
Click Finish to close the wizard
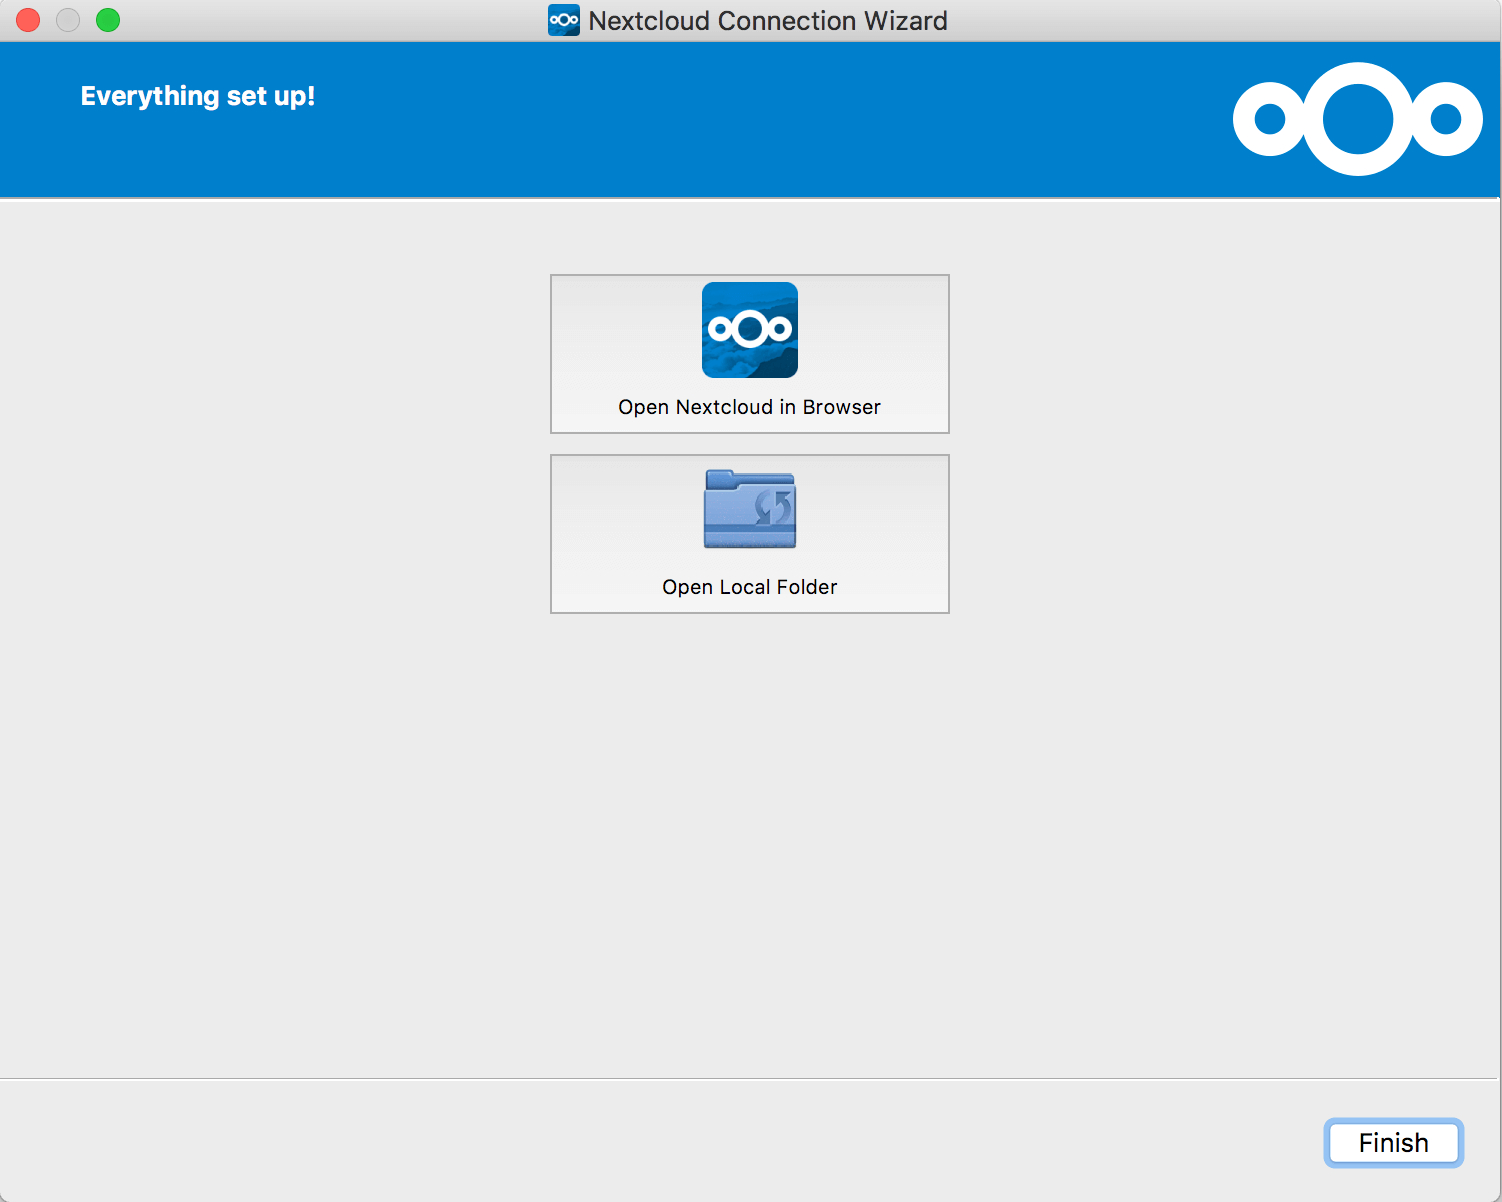pos(1393,1142)
